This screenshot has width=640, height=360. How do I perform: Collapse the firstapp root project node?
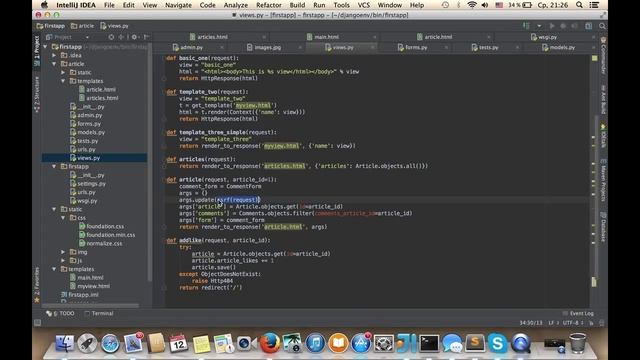click(45, 47)
